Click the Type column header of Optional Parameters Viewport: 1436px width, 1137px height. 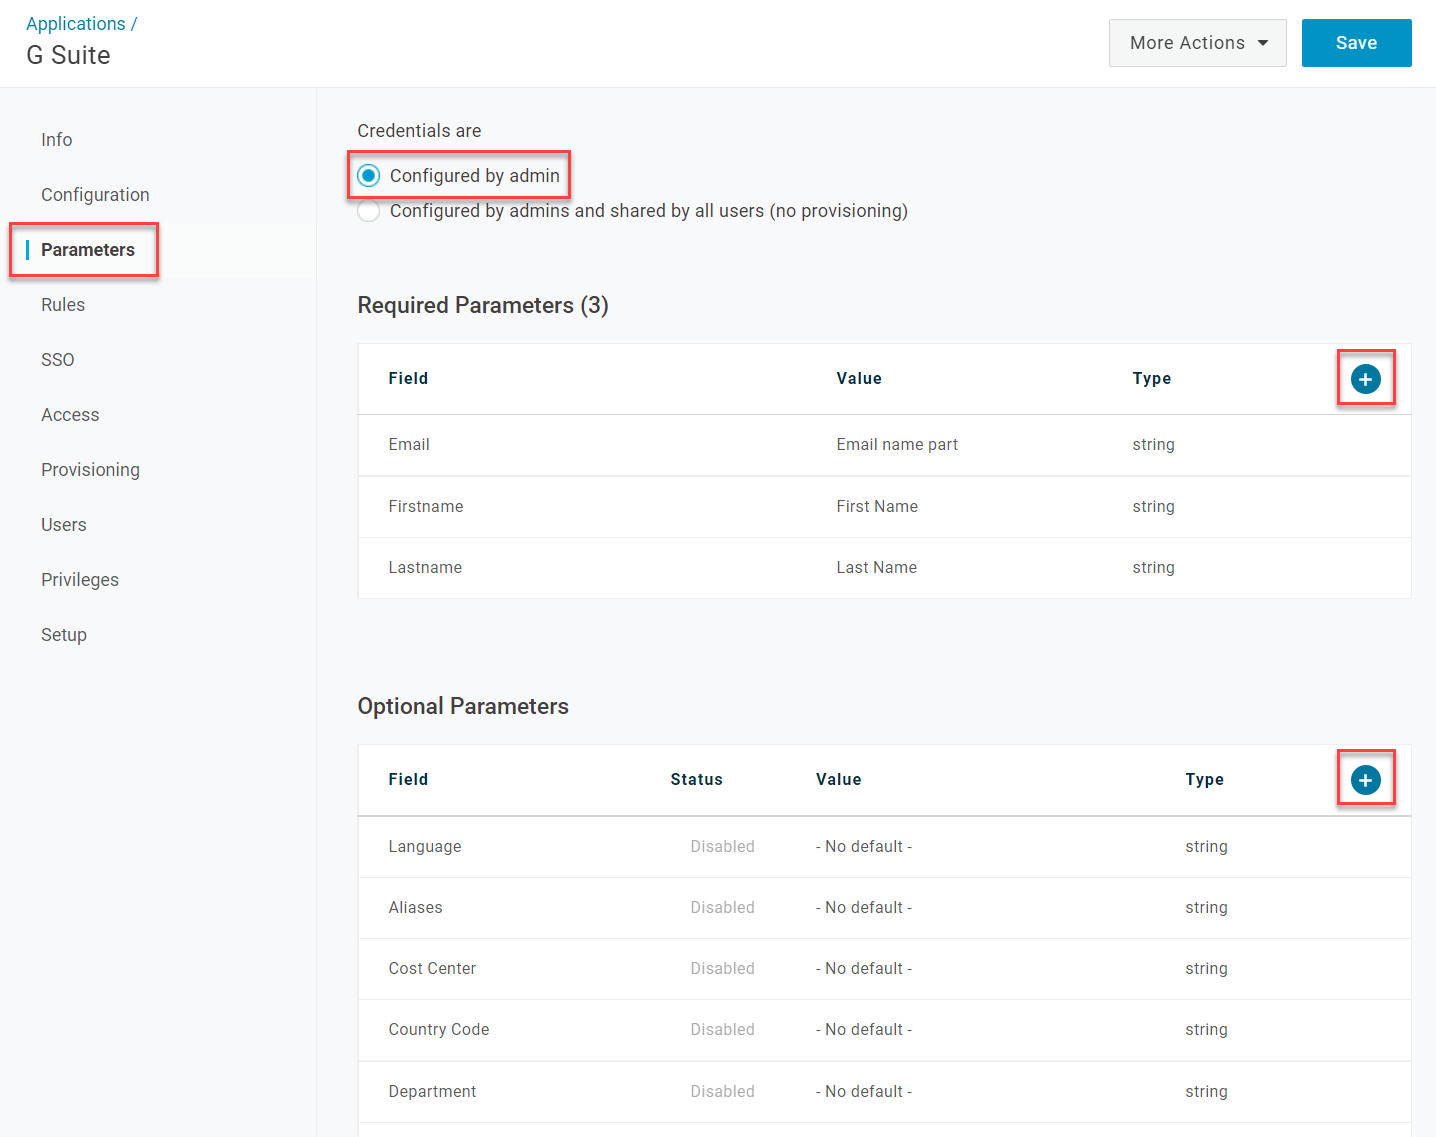pos(1204,780)
